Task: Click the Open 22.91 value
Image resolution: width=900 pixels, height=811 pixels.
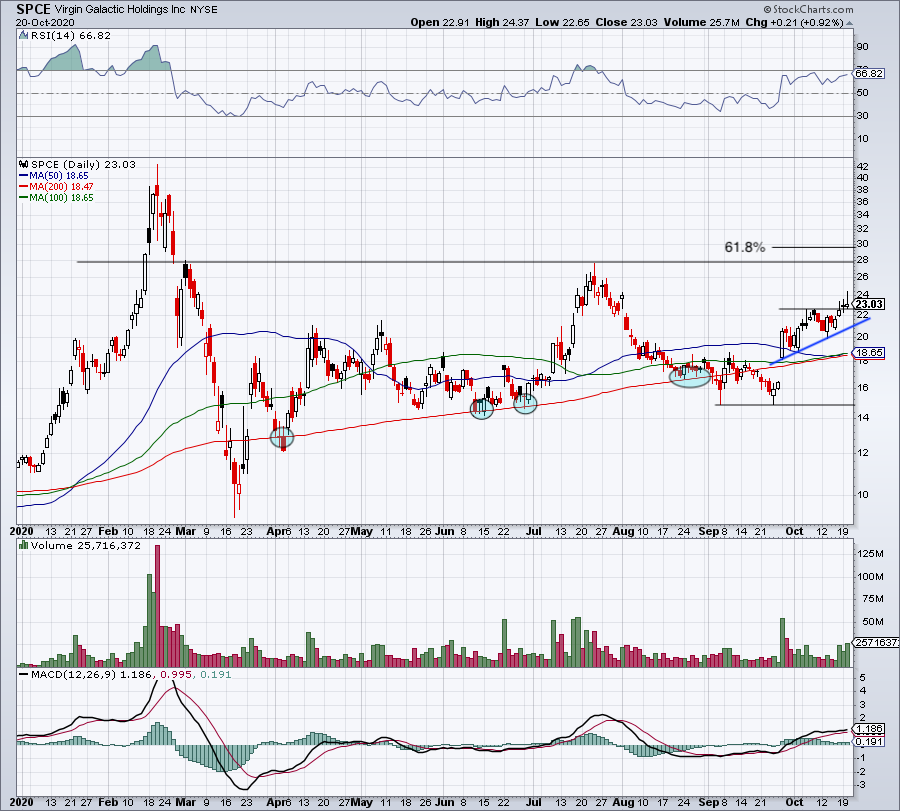Action: pos(440,22)
